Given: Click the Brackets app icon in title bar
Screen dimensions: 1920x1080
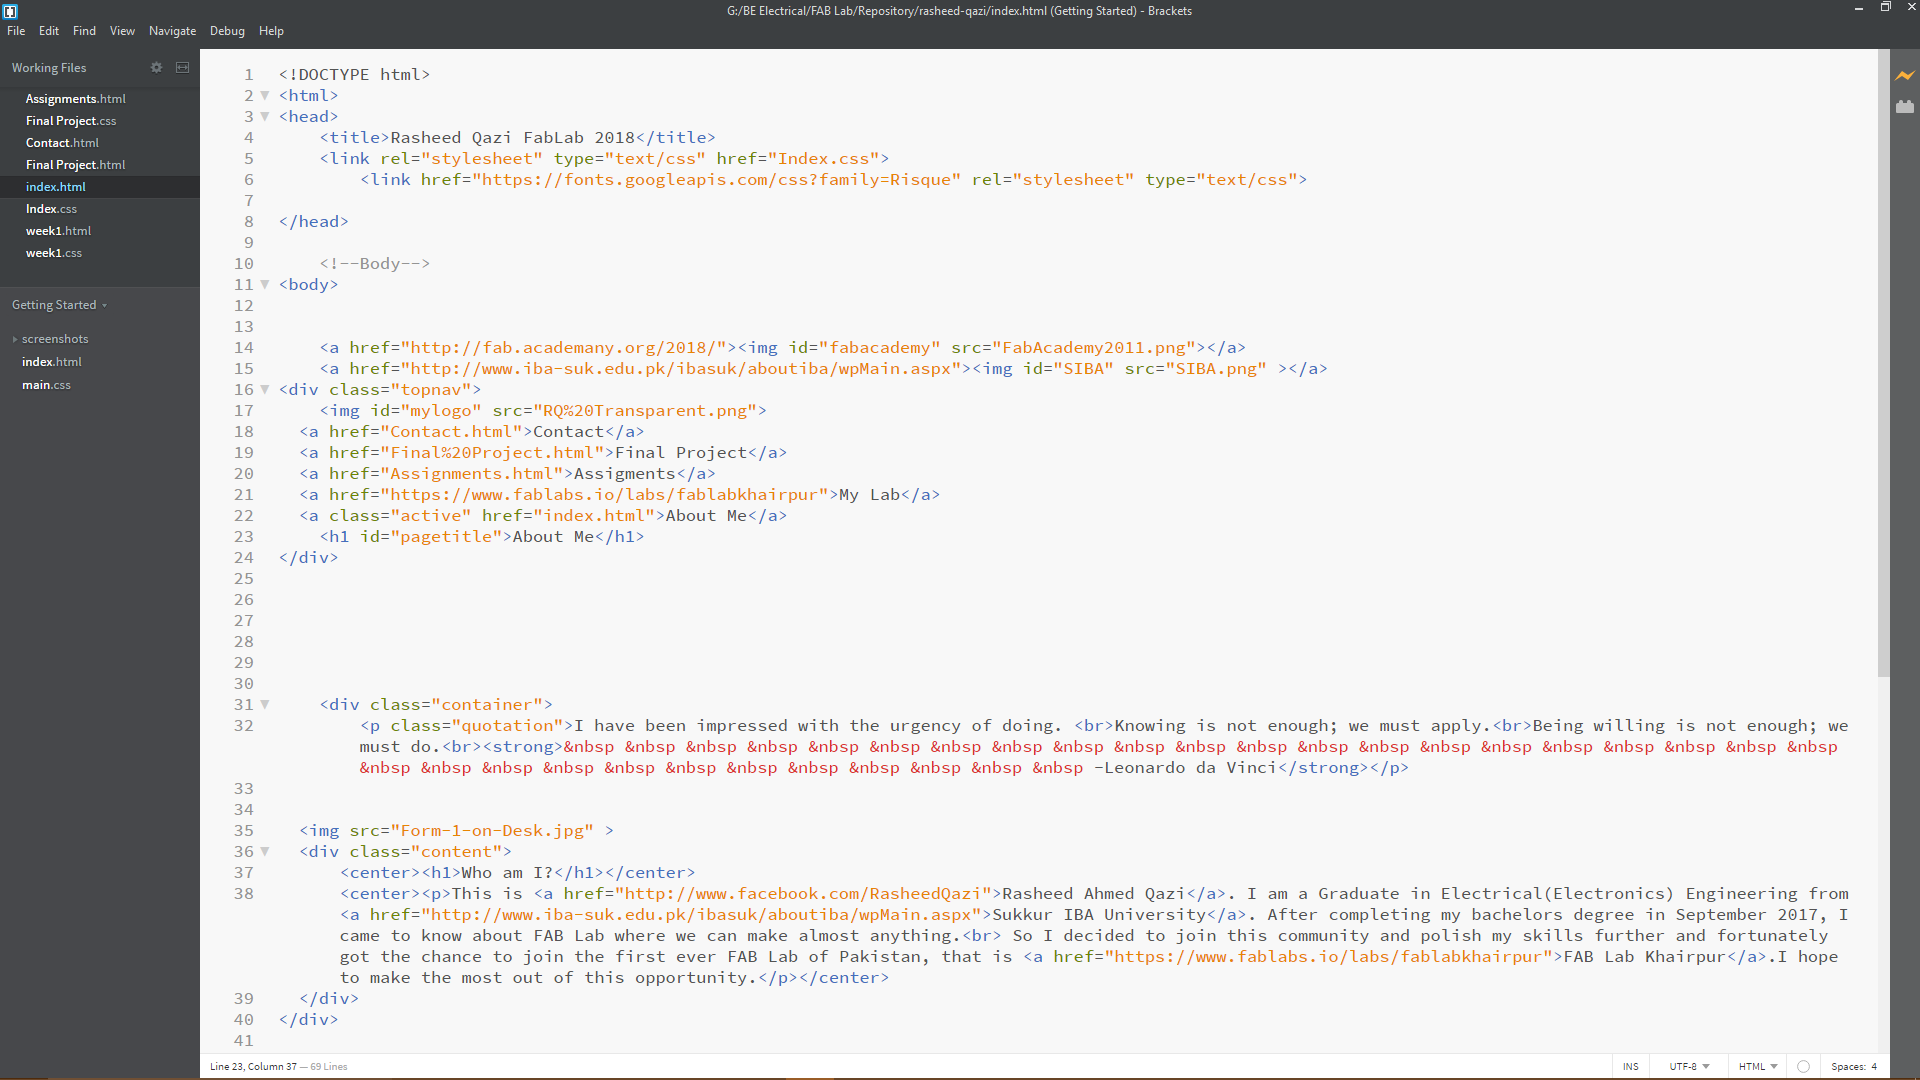Looking at the screenshot, I should coord(10,11).
